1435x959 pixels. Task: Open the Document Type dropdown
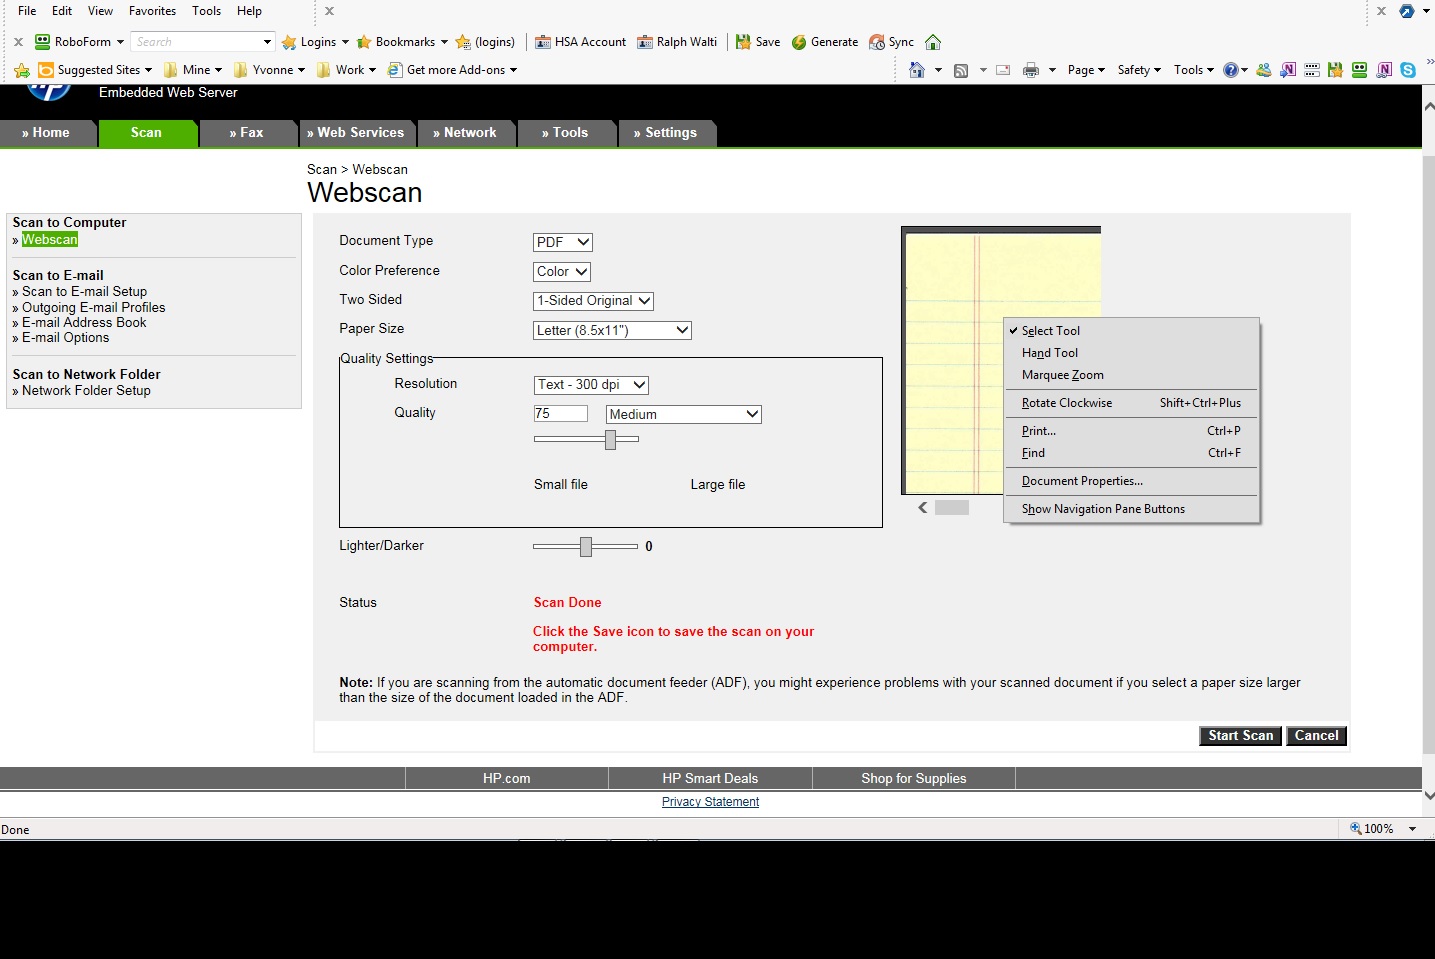(x=562, y=242)
